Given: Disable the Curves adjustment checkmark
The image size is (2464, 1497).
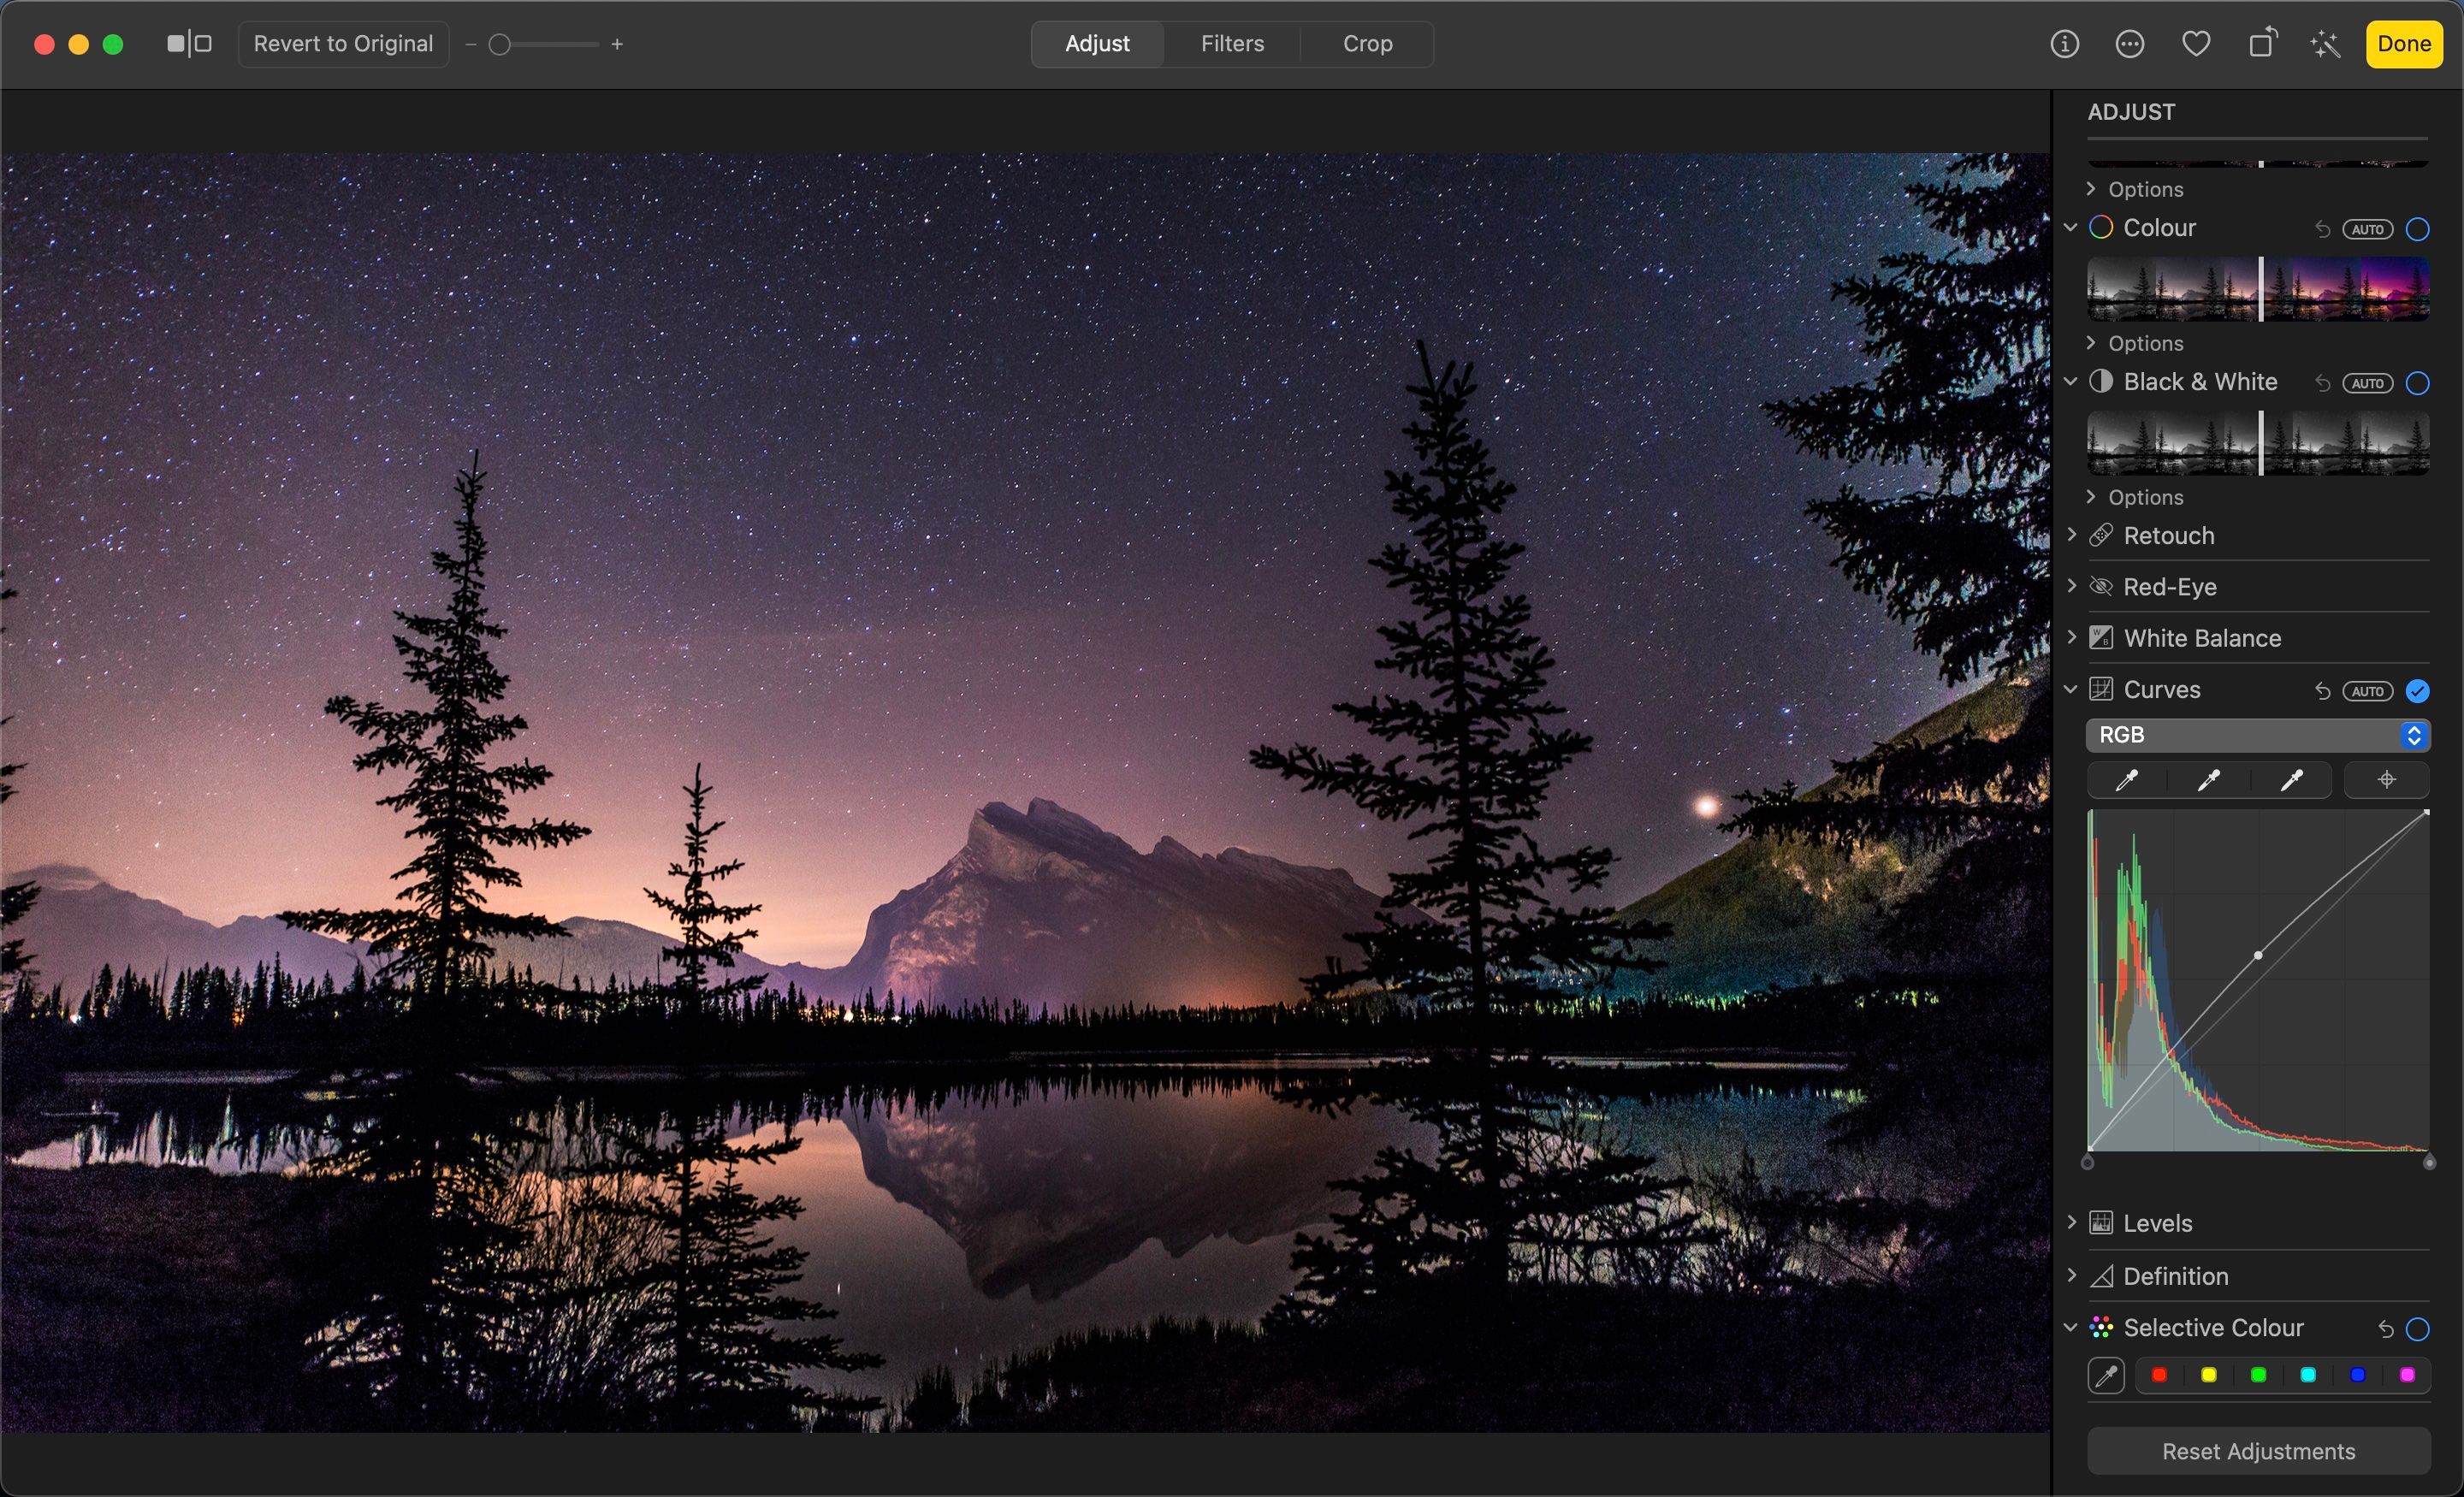Looking at the screenshot, I should [x=2417, y=691].
